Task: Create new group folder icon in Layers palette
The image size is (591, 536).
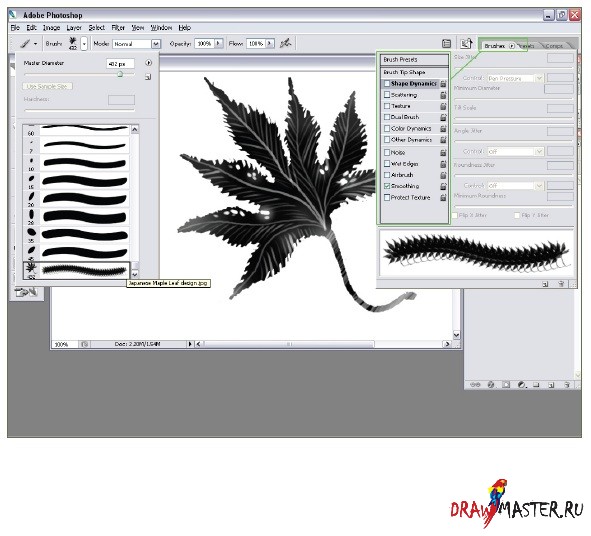Action: [x=536, y=385]
